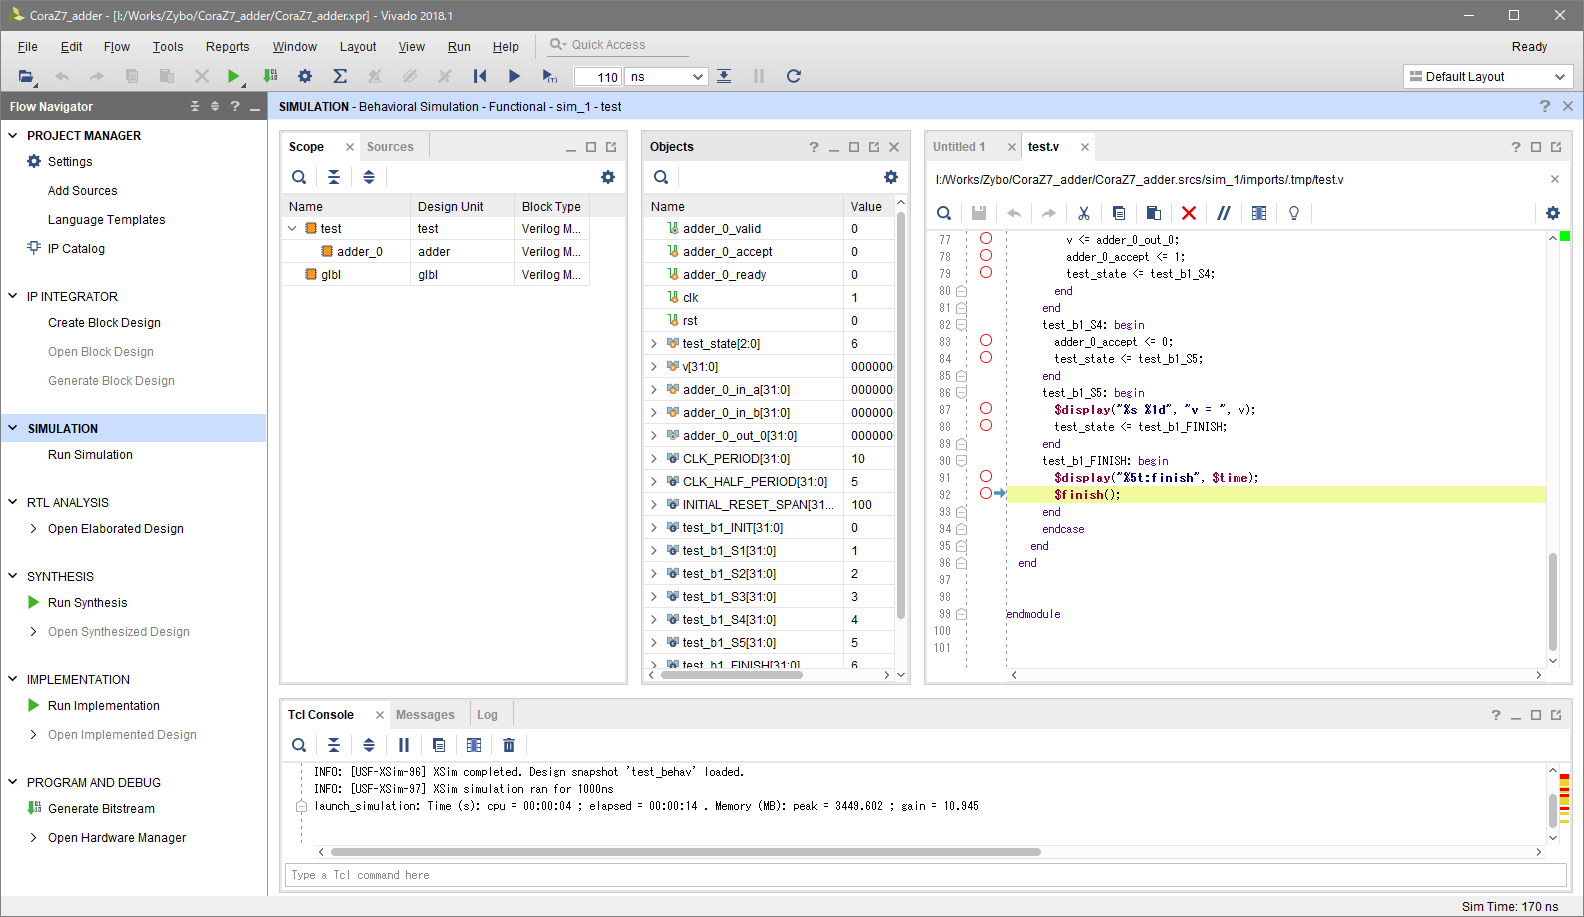Click Run Synthesis in Flow Navigator
Screen dimensions: 1584x917
pyautogui.click(x=88, y=603)
